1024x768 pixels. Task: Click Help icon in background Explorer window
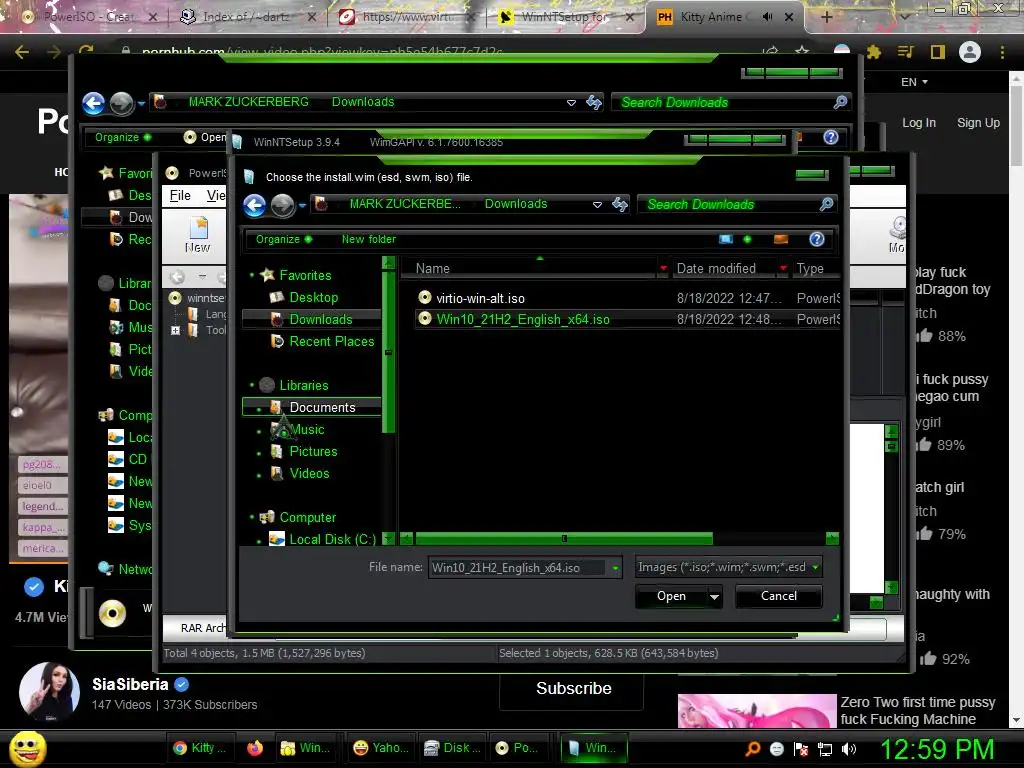click(831, 137)
